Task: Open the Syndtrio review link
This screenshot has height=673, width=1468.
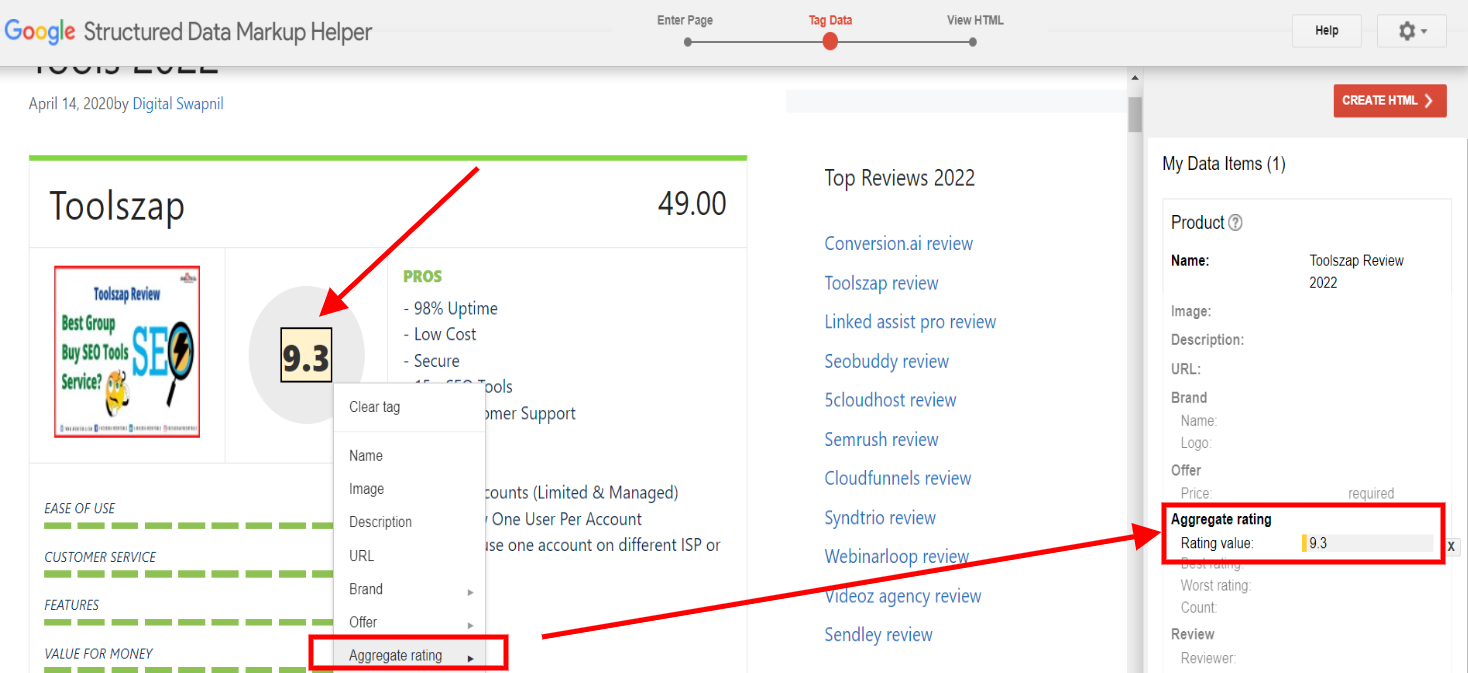Action: pyautogui.click(x=880, y=518)
